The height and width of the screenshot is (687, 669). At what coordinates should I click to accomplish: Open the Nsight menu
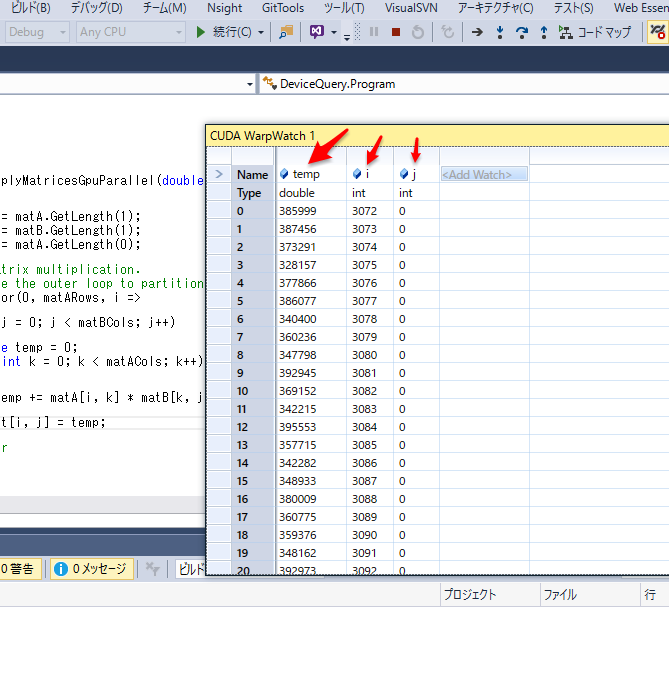pyautogui.click(x=224, y=8)
